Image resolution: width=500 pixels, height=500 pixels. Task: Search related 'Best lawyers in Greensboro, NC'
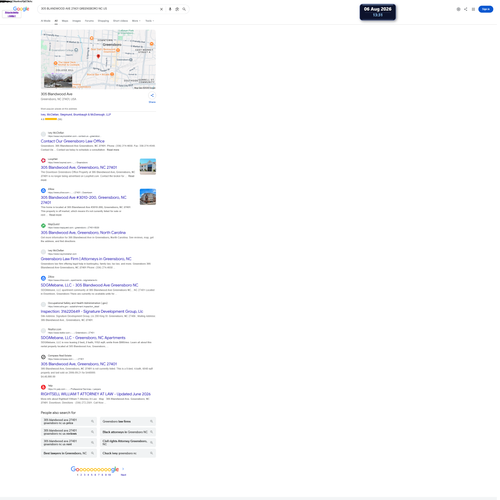tap(69, 453)
